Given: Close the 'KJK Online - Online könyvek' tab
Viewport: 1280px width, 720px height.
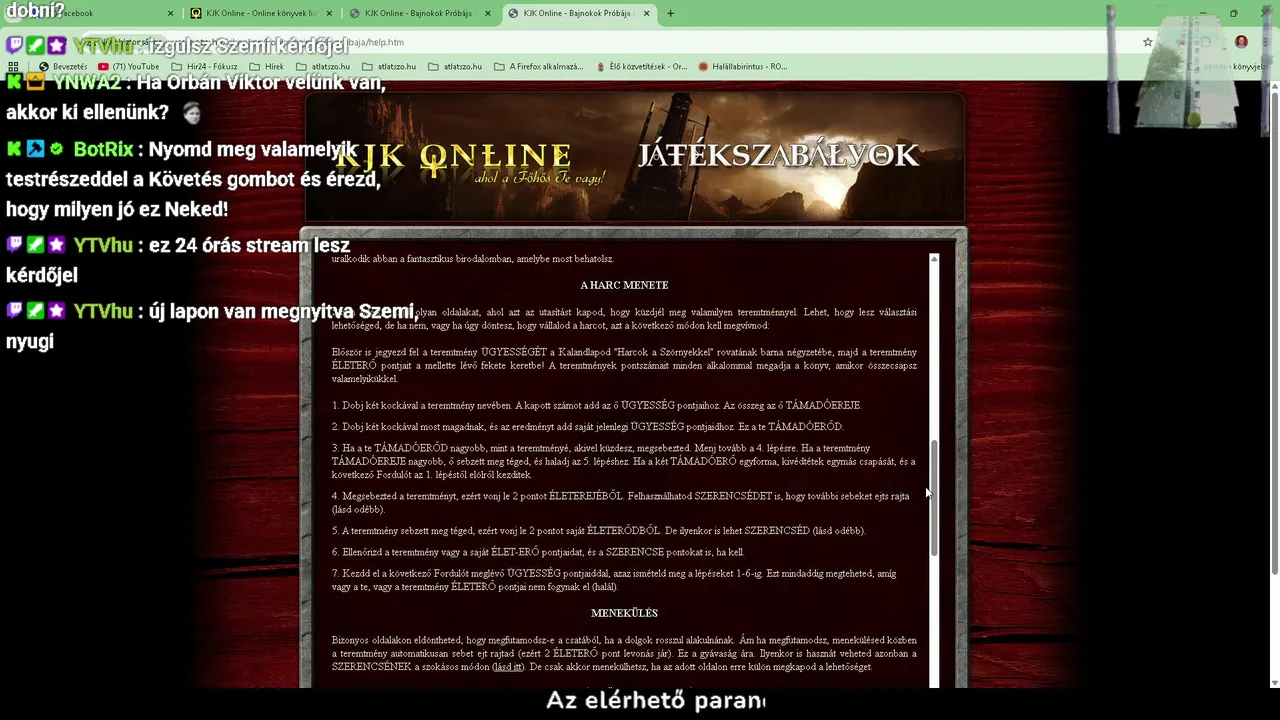Looking at the screenshot, I should coord(328,13).
